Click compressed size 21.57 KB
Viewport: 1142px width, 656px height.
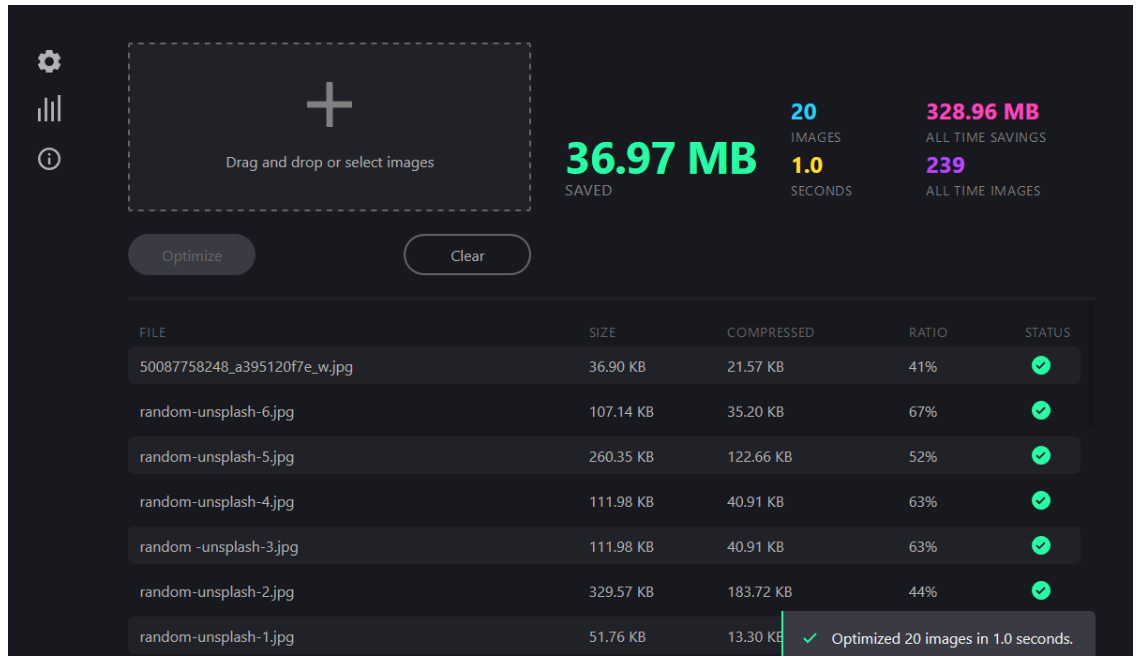coord(755,366)
